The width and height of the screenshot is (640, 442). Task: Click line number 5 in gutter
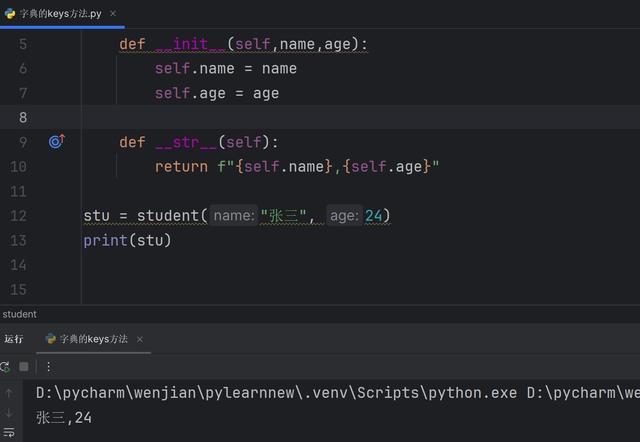pos(23,44)
